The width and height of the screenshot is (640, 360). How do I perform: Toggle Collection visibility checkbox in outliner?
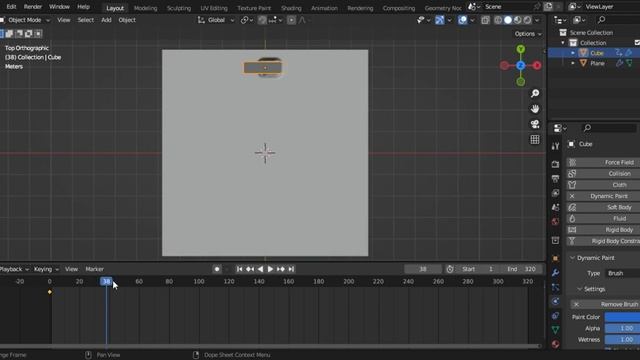tap(637, 43)
